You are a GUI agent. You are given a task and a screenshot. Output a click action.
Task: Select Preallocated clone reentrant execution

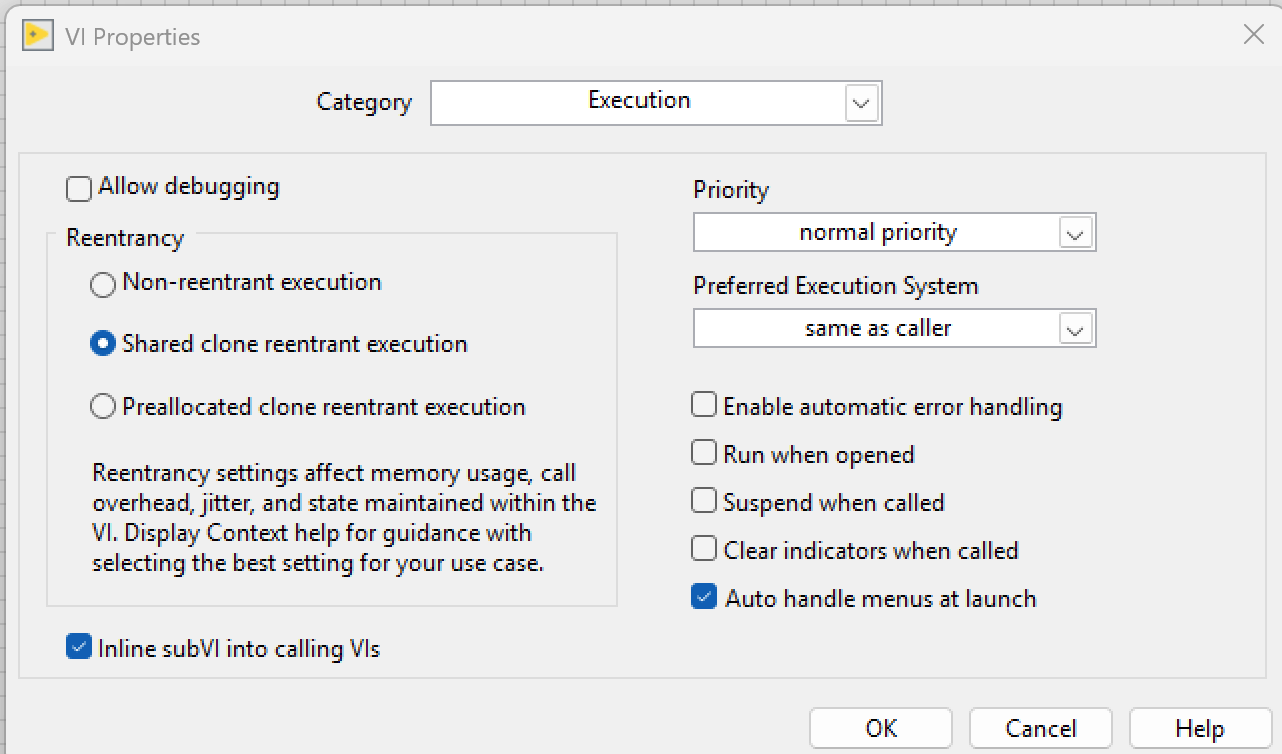pyautogui.click(x=102, y=406)
